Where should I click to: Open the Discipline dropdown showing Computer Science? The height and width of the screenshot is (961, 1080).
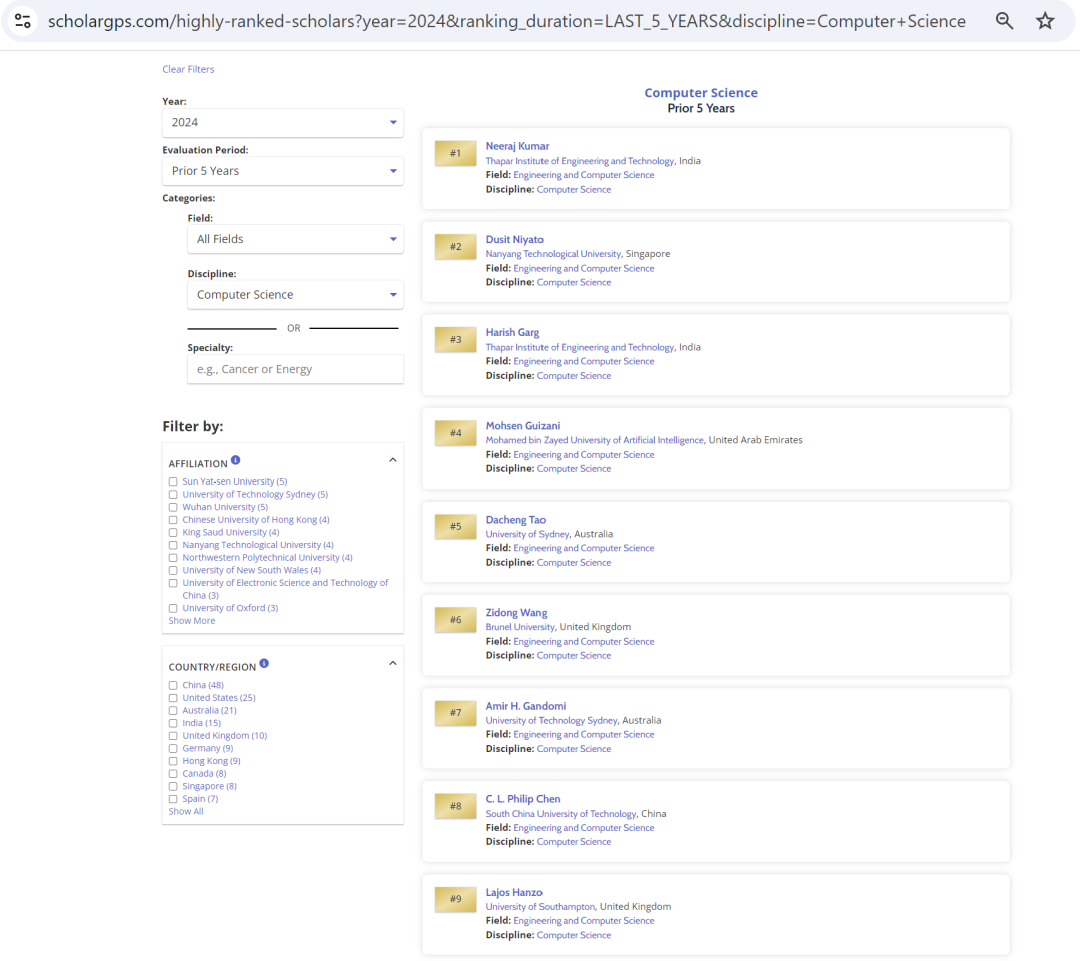coord(295,295)
